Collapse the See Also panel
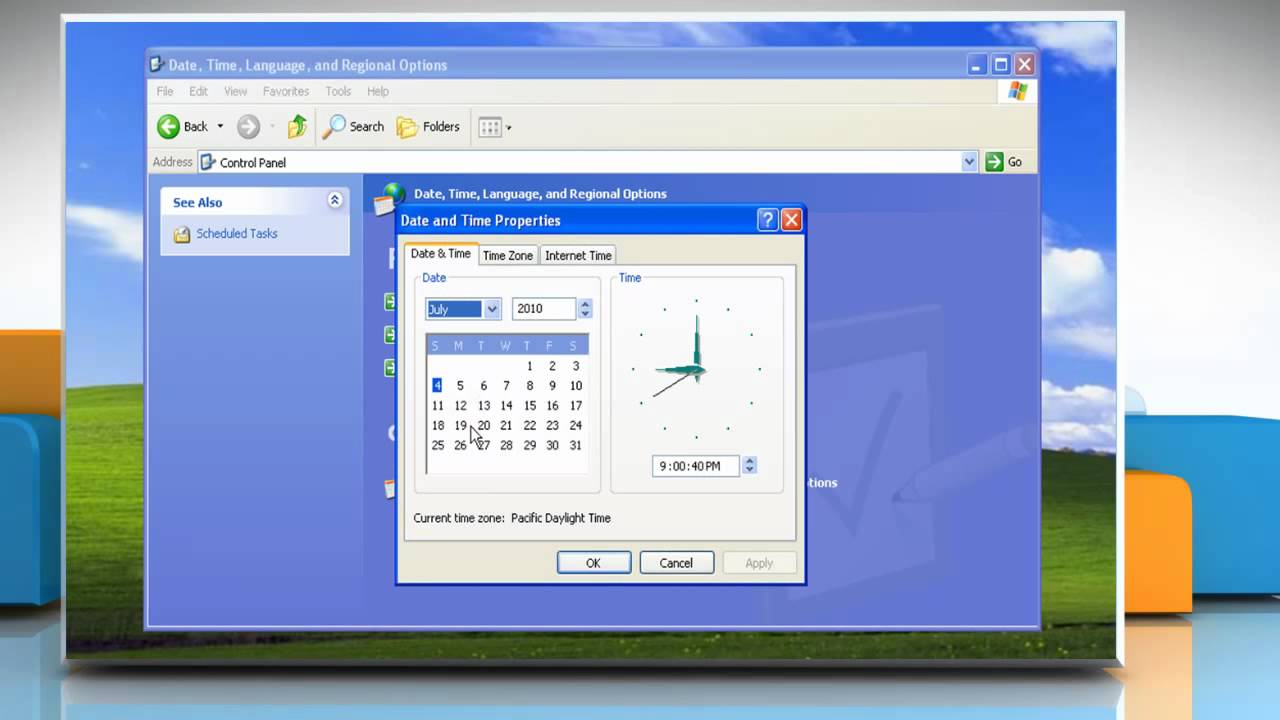 coord(335,201)
